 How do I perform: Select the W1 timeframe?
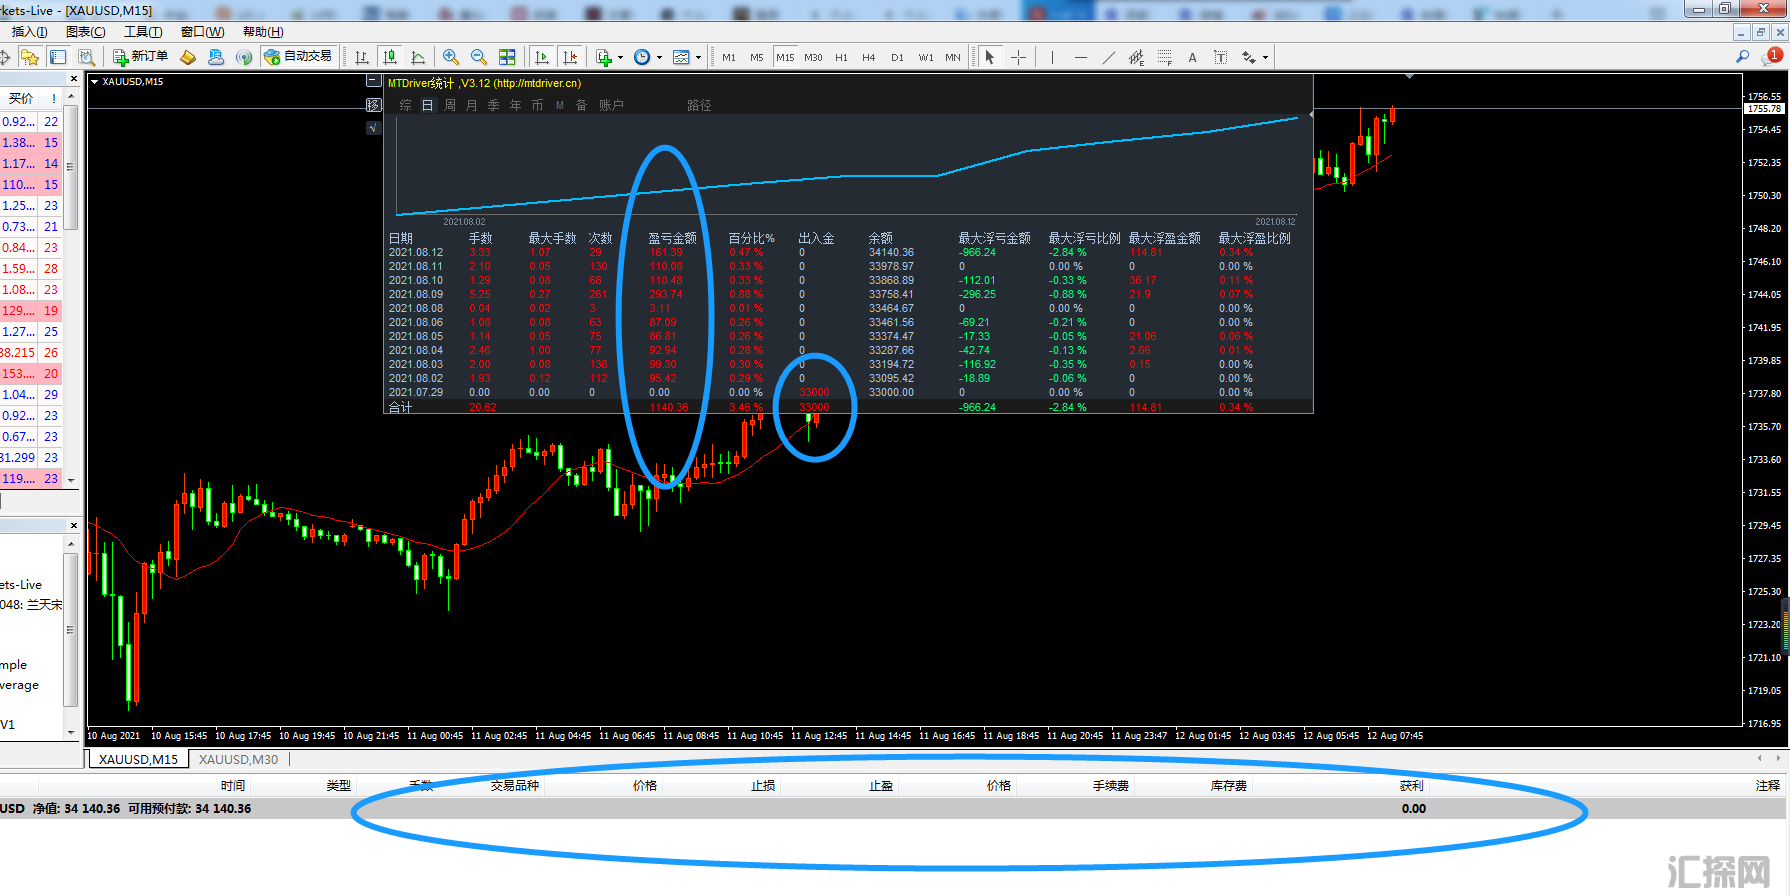pyautogui.click(x=926, y=57)
